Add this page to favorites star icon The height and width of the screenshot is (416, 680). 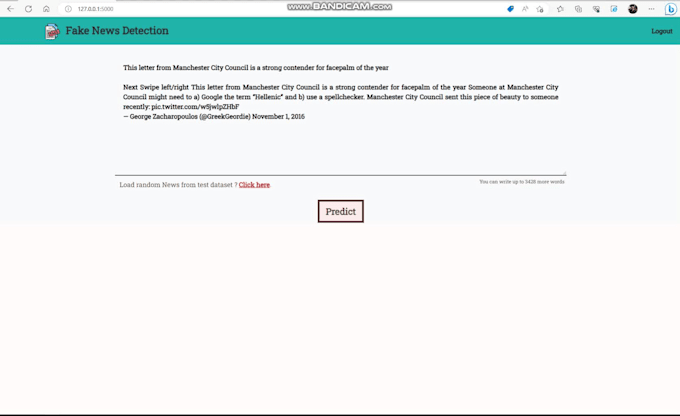[x=540, y=9]
